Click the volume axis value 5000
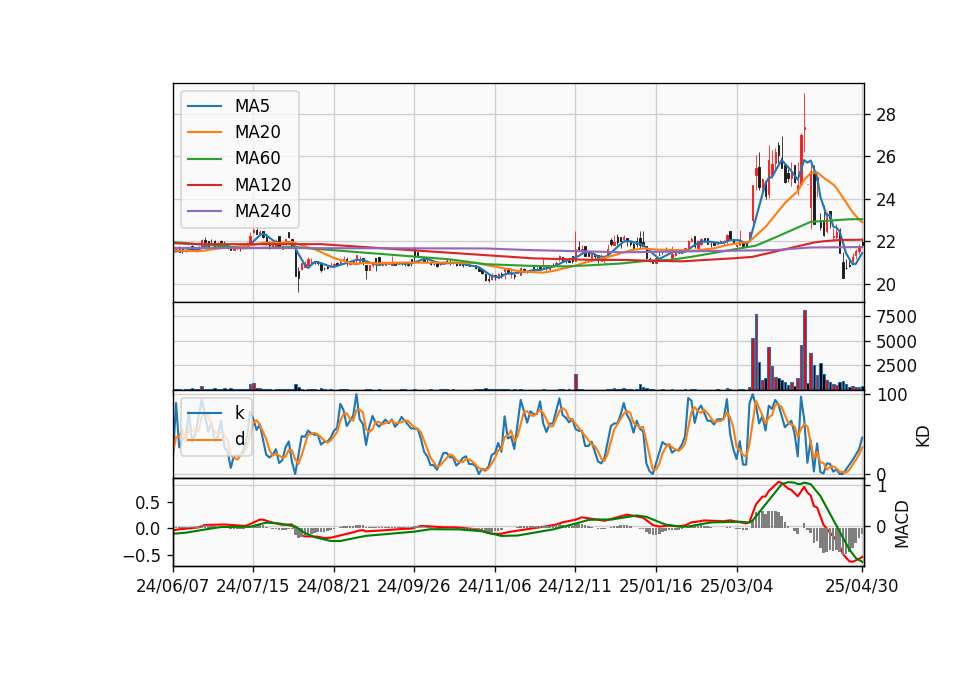 [x=896, y=342]
